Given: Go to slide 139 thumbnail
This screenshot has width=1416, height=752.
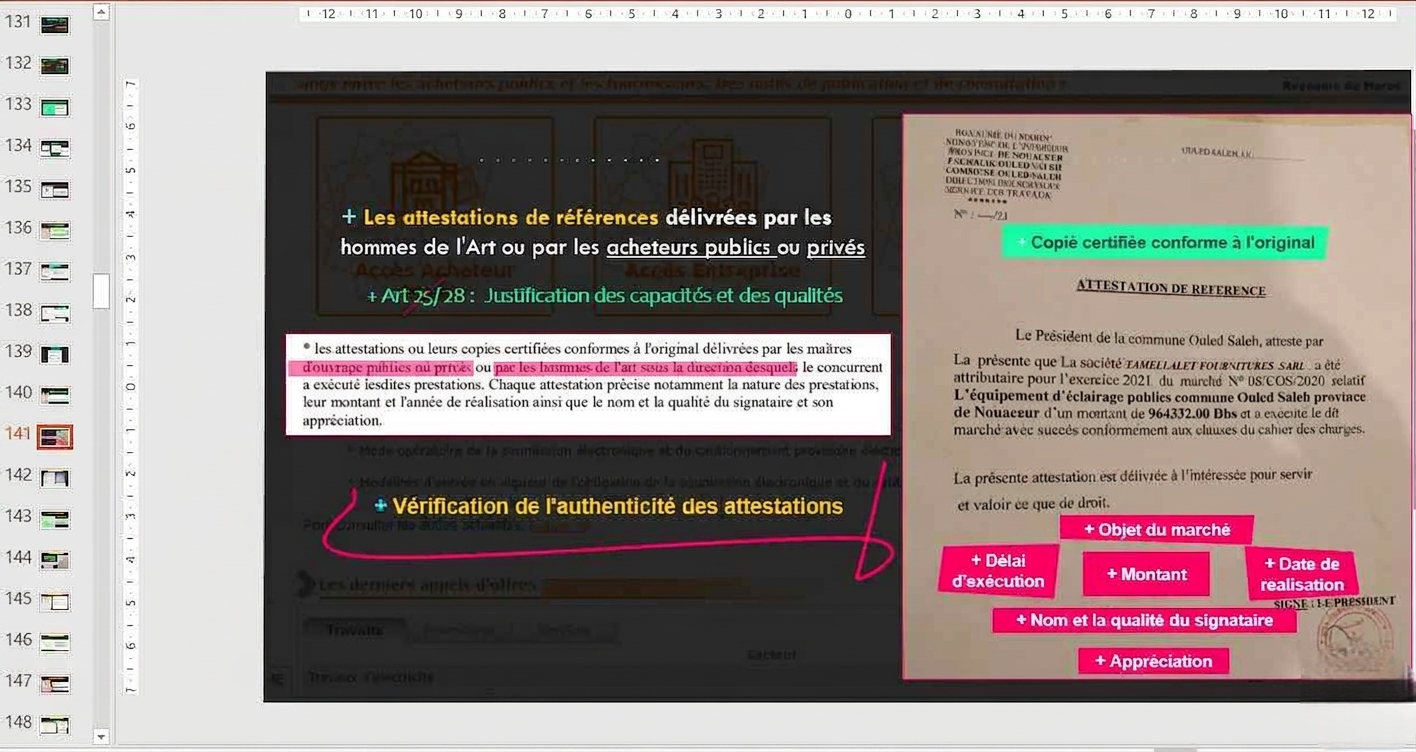Looking at the screenshot, I should 54,354.
